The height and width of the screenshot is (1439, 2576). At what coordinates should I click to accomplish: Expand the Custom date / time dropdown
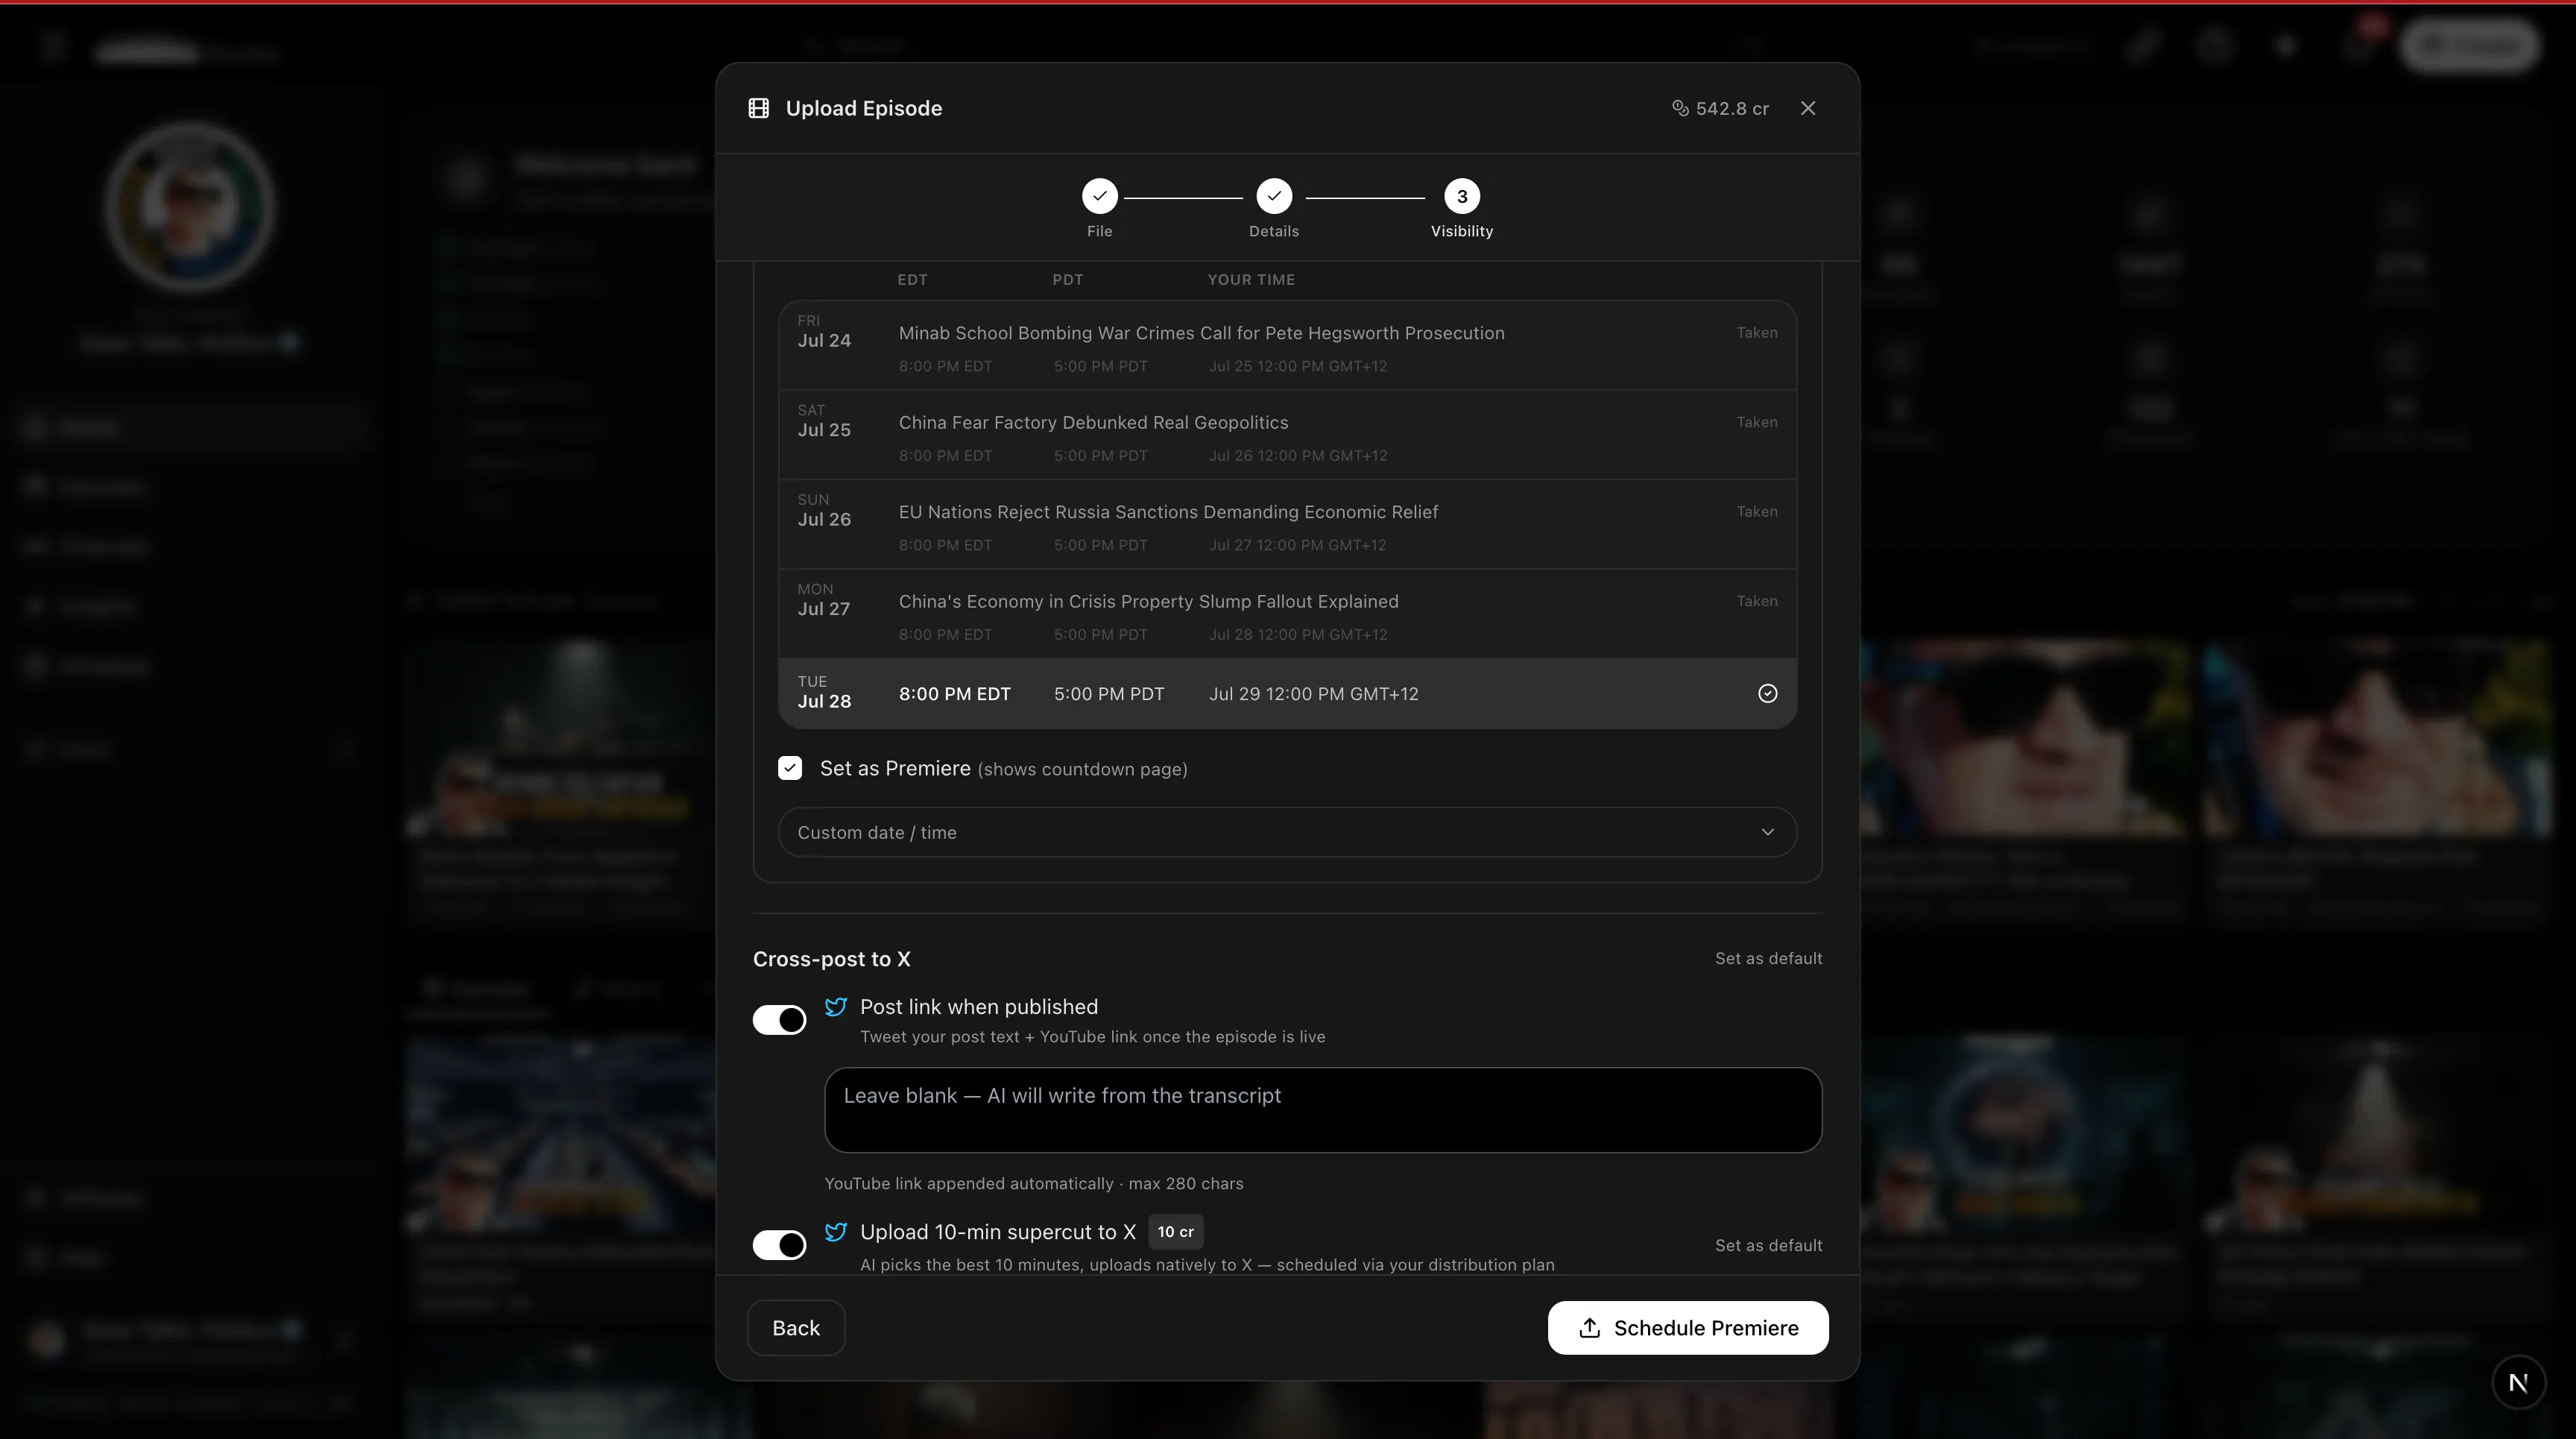[x=1287, y=832]
